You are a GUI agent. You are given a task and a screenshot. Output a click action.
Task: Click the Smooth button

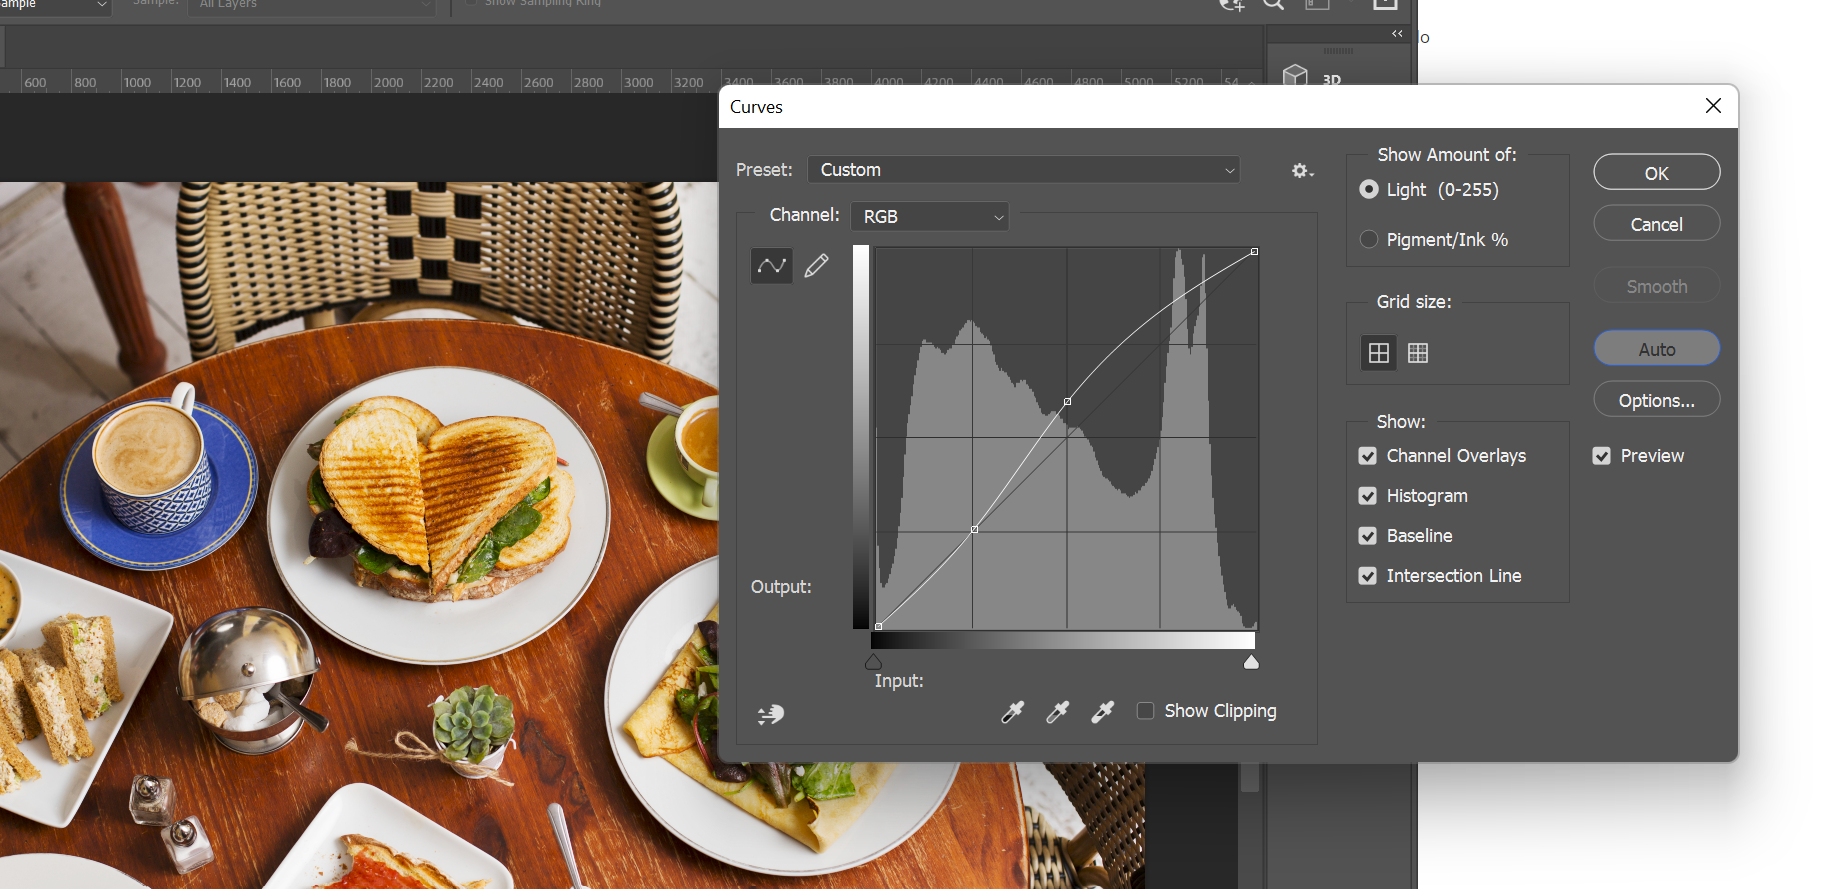(1657, 286)
